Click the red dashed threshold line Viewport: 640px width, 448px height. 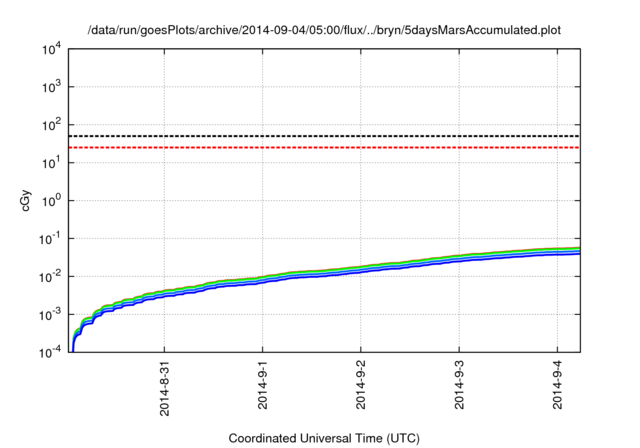[x=324, y=147]
